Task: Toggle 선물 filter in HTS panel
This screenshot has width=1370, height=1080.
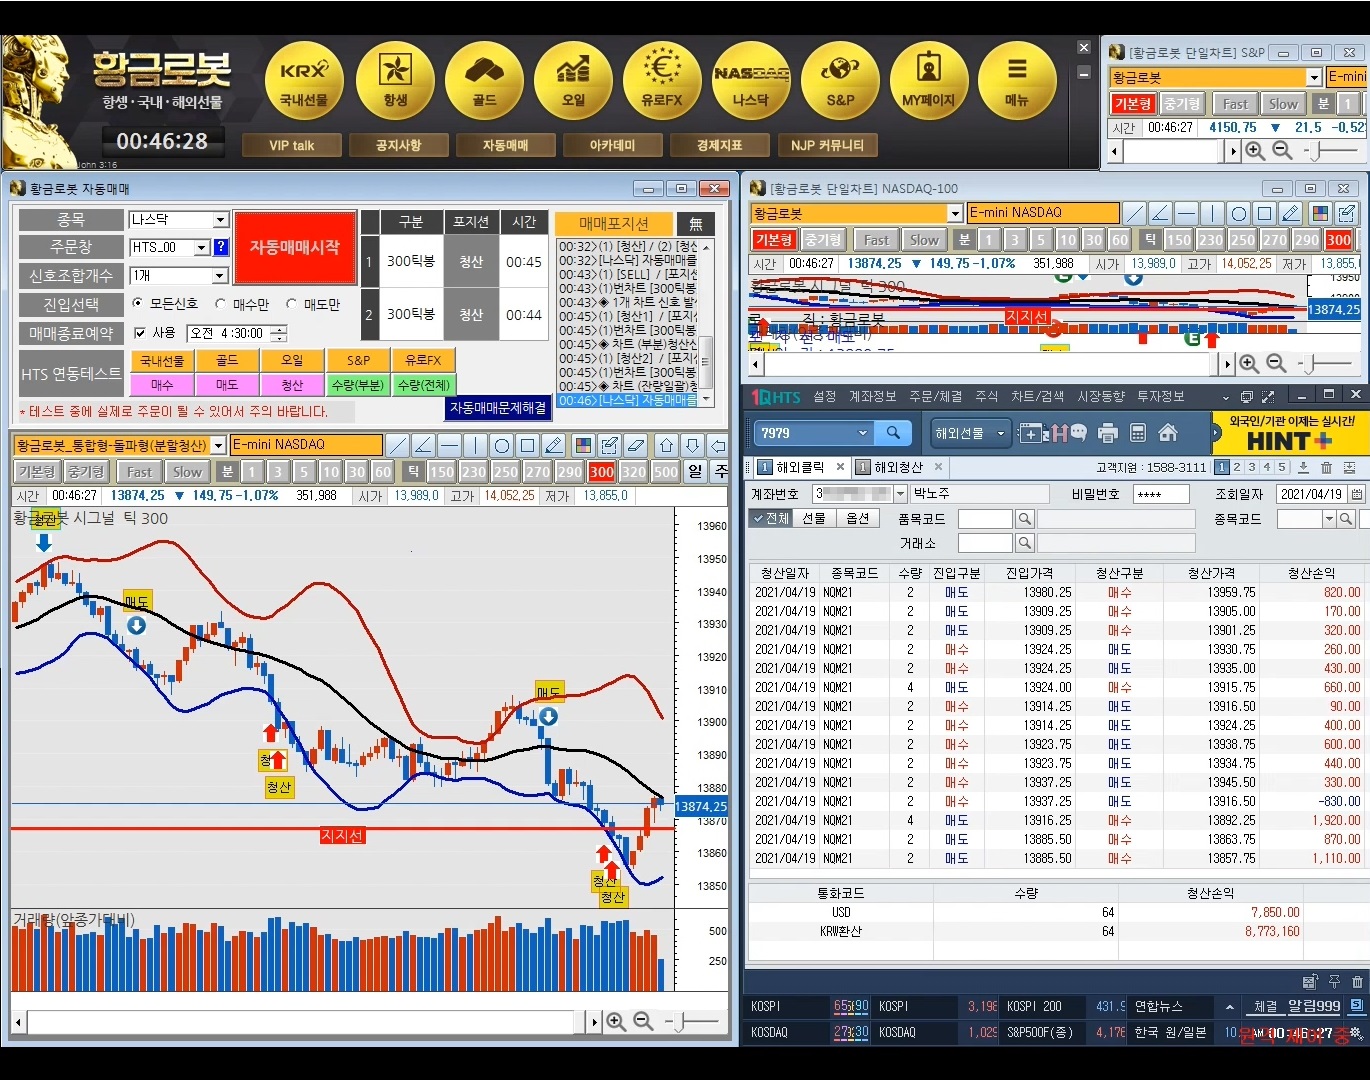Action: click(x=815, y=518)
